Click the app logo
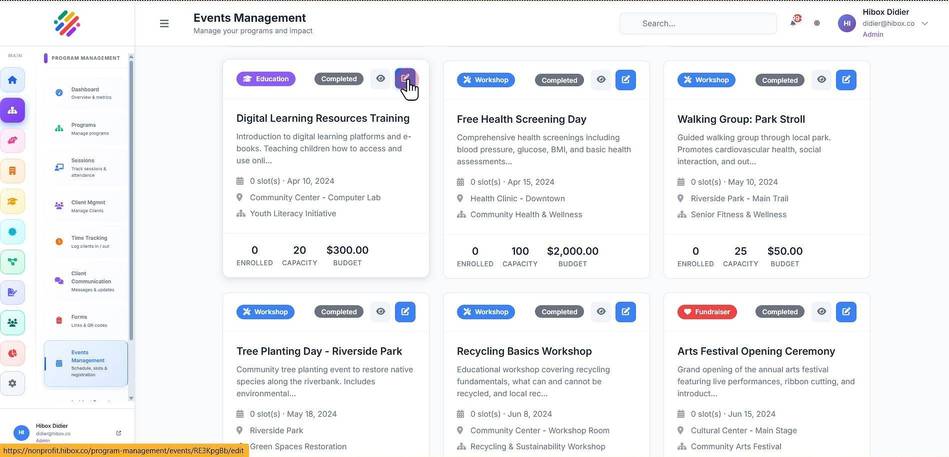 67,23
